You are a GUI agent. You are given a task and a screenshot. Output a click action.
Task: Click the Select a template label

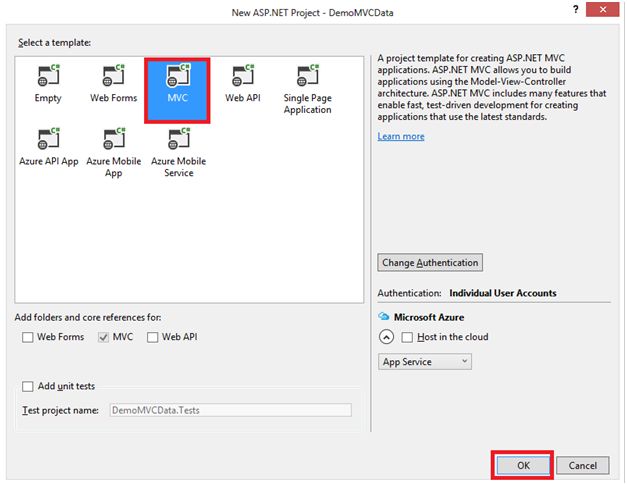coord(54,42)
